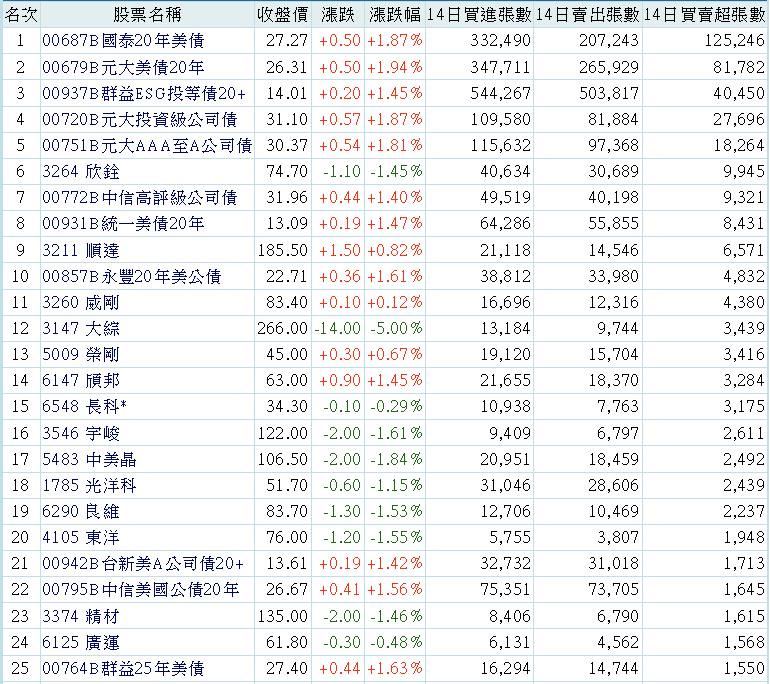
Task: Open stock 00687B國泰20年美債
Action: pos(123,40)
